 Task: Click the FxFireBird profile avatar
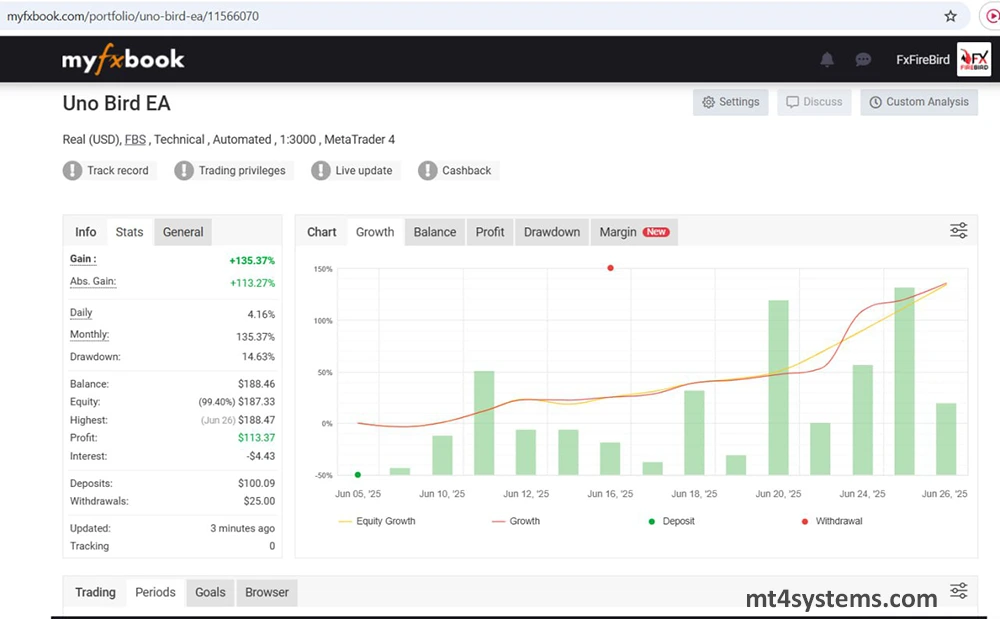click(x=973, y=60)
